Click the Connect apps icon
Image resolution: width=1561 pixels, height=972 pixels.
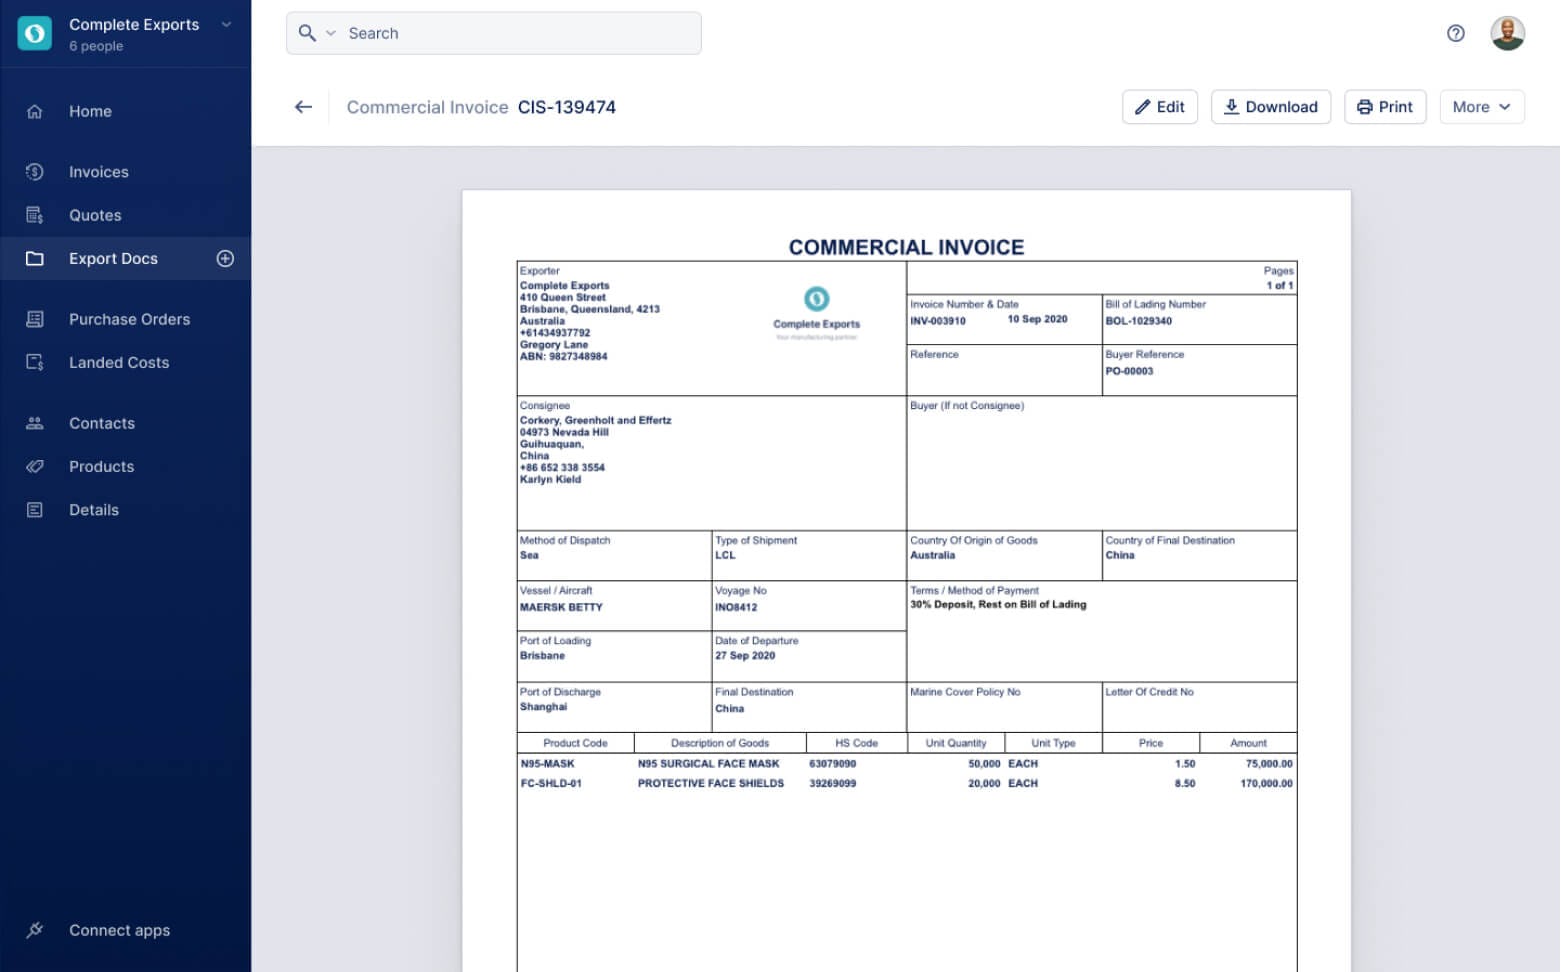pyautogui.click(x=34, y=930)
